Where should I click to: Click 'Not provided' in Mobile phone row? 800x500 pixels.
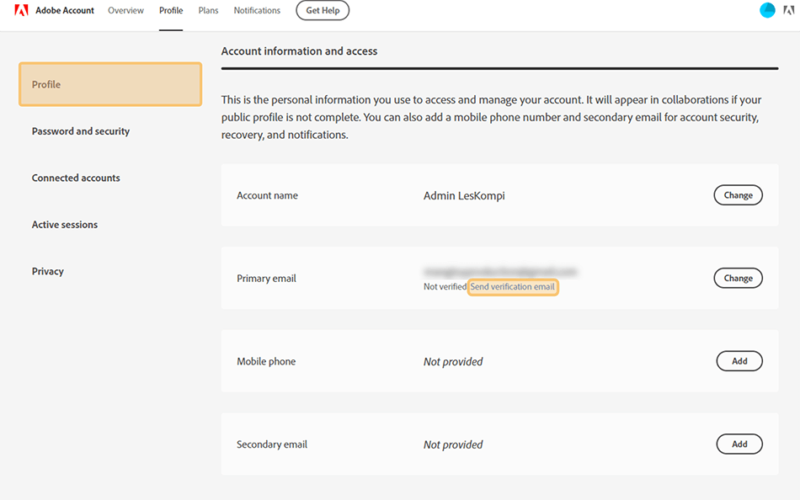tap(453, 362)
